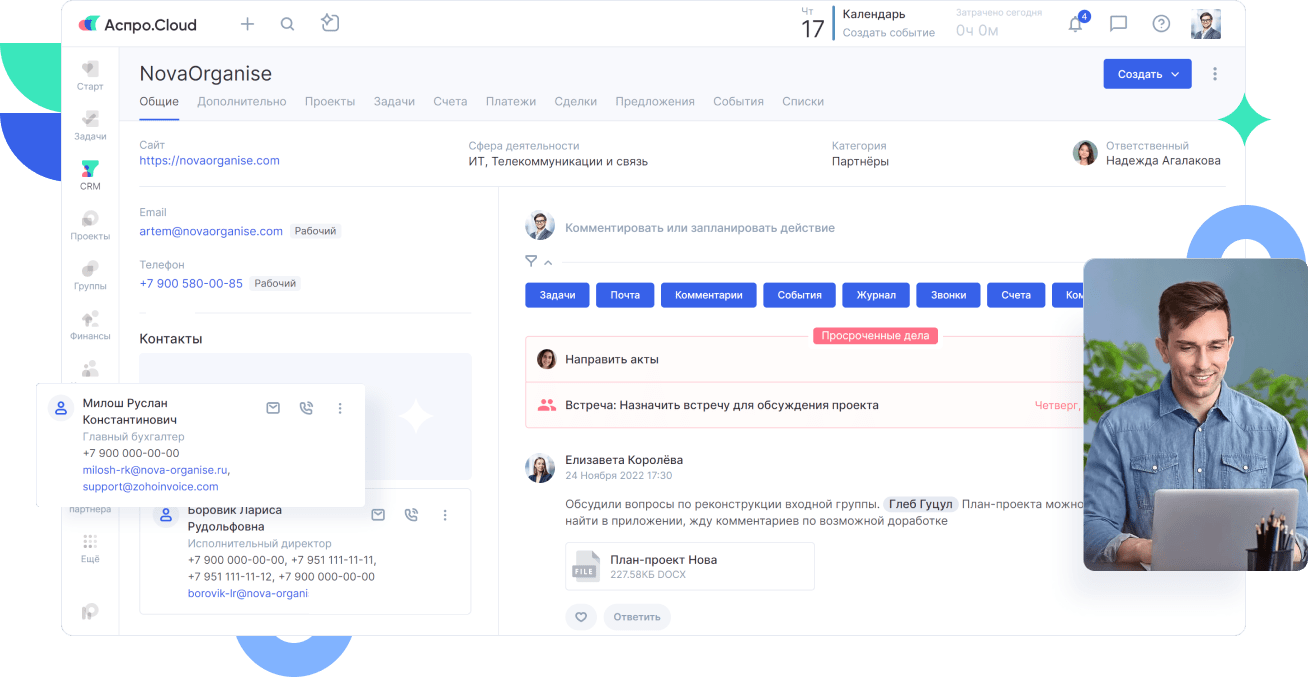The width and height of the screenshot is (1308, 677).
Task: Expand the Создать dropdown button
Action: coord(1147,74)
